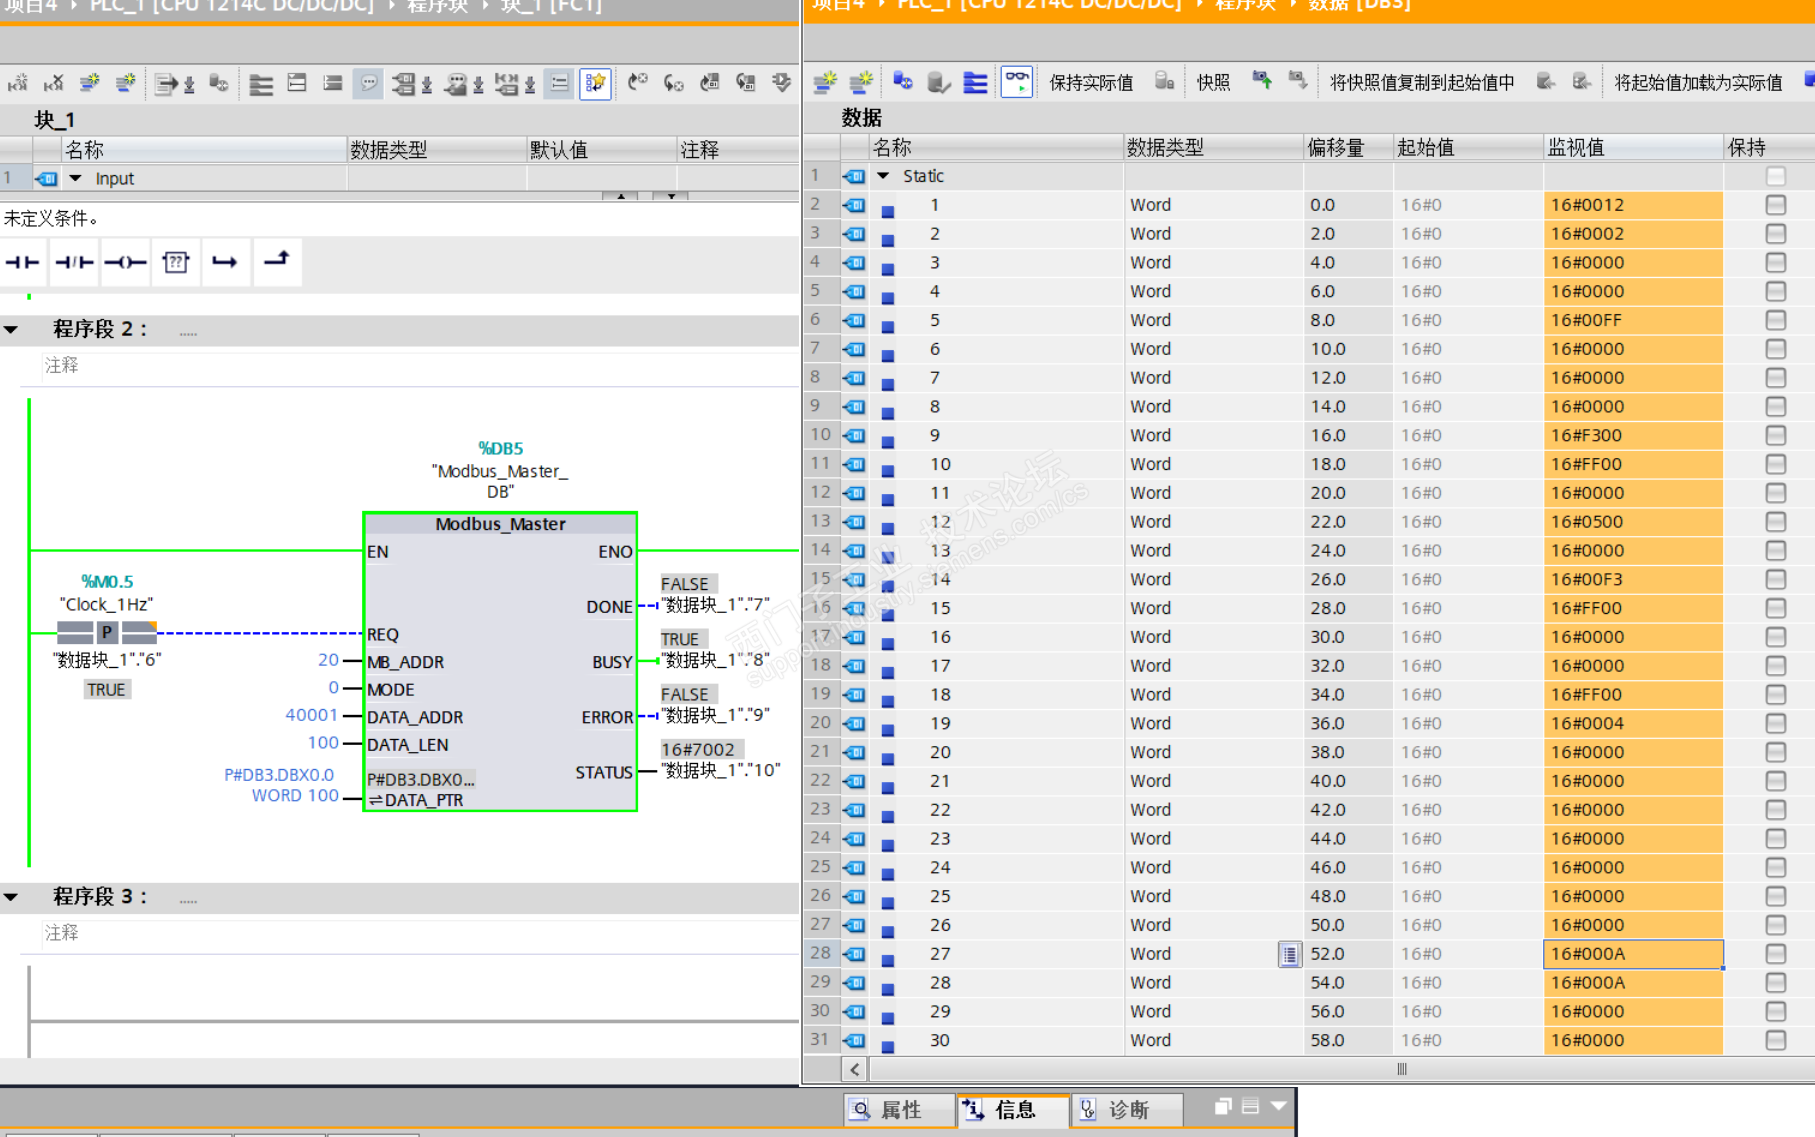Screen dimensions: 1815x1137
Task: Insert a normally closed contact
Action: point(74,263)
